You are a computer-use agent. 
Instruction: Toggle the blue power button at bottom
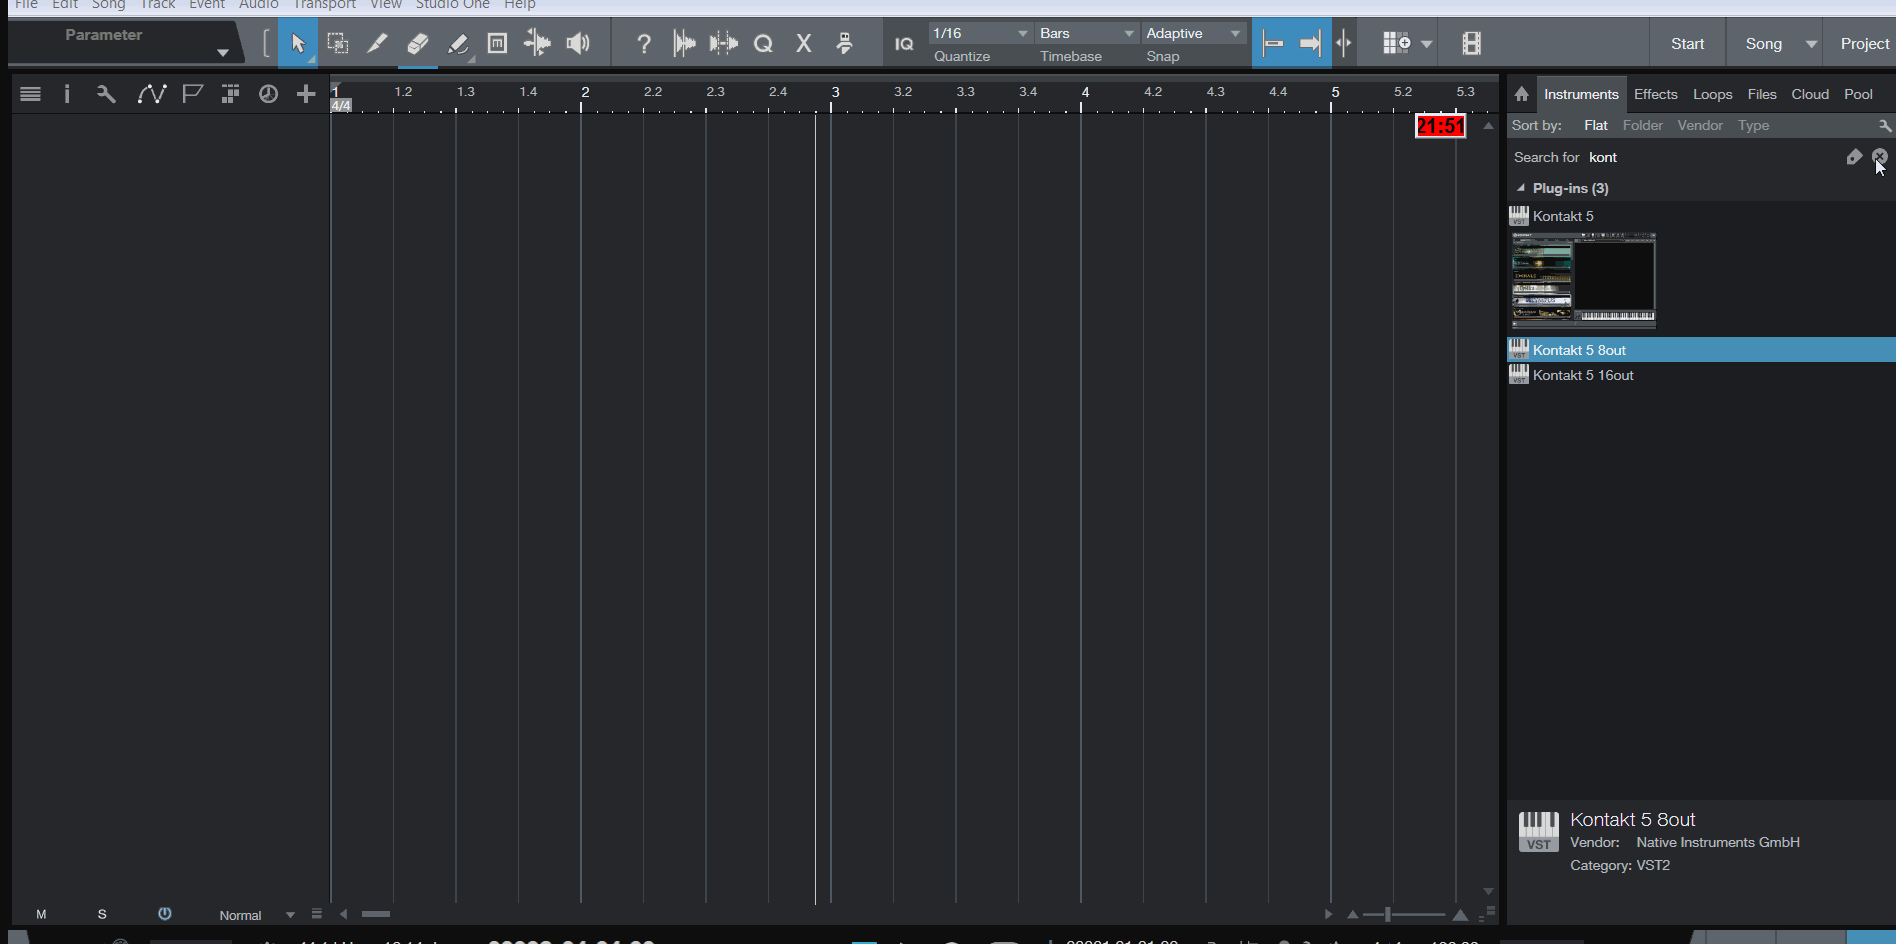[x=165, y=914]
